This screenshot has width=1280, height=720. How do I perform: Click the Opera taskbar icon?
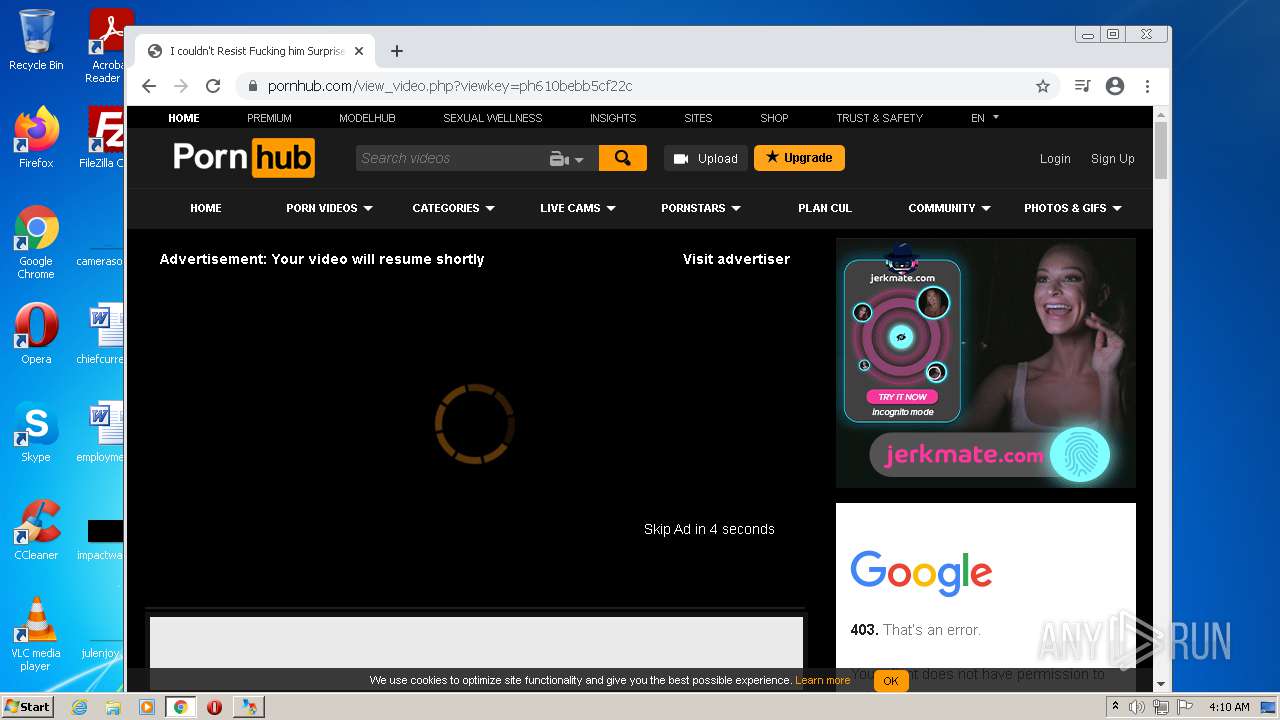[214, 707]
